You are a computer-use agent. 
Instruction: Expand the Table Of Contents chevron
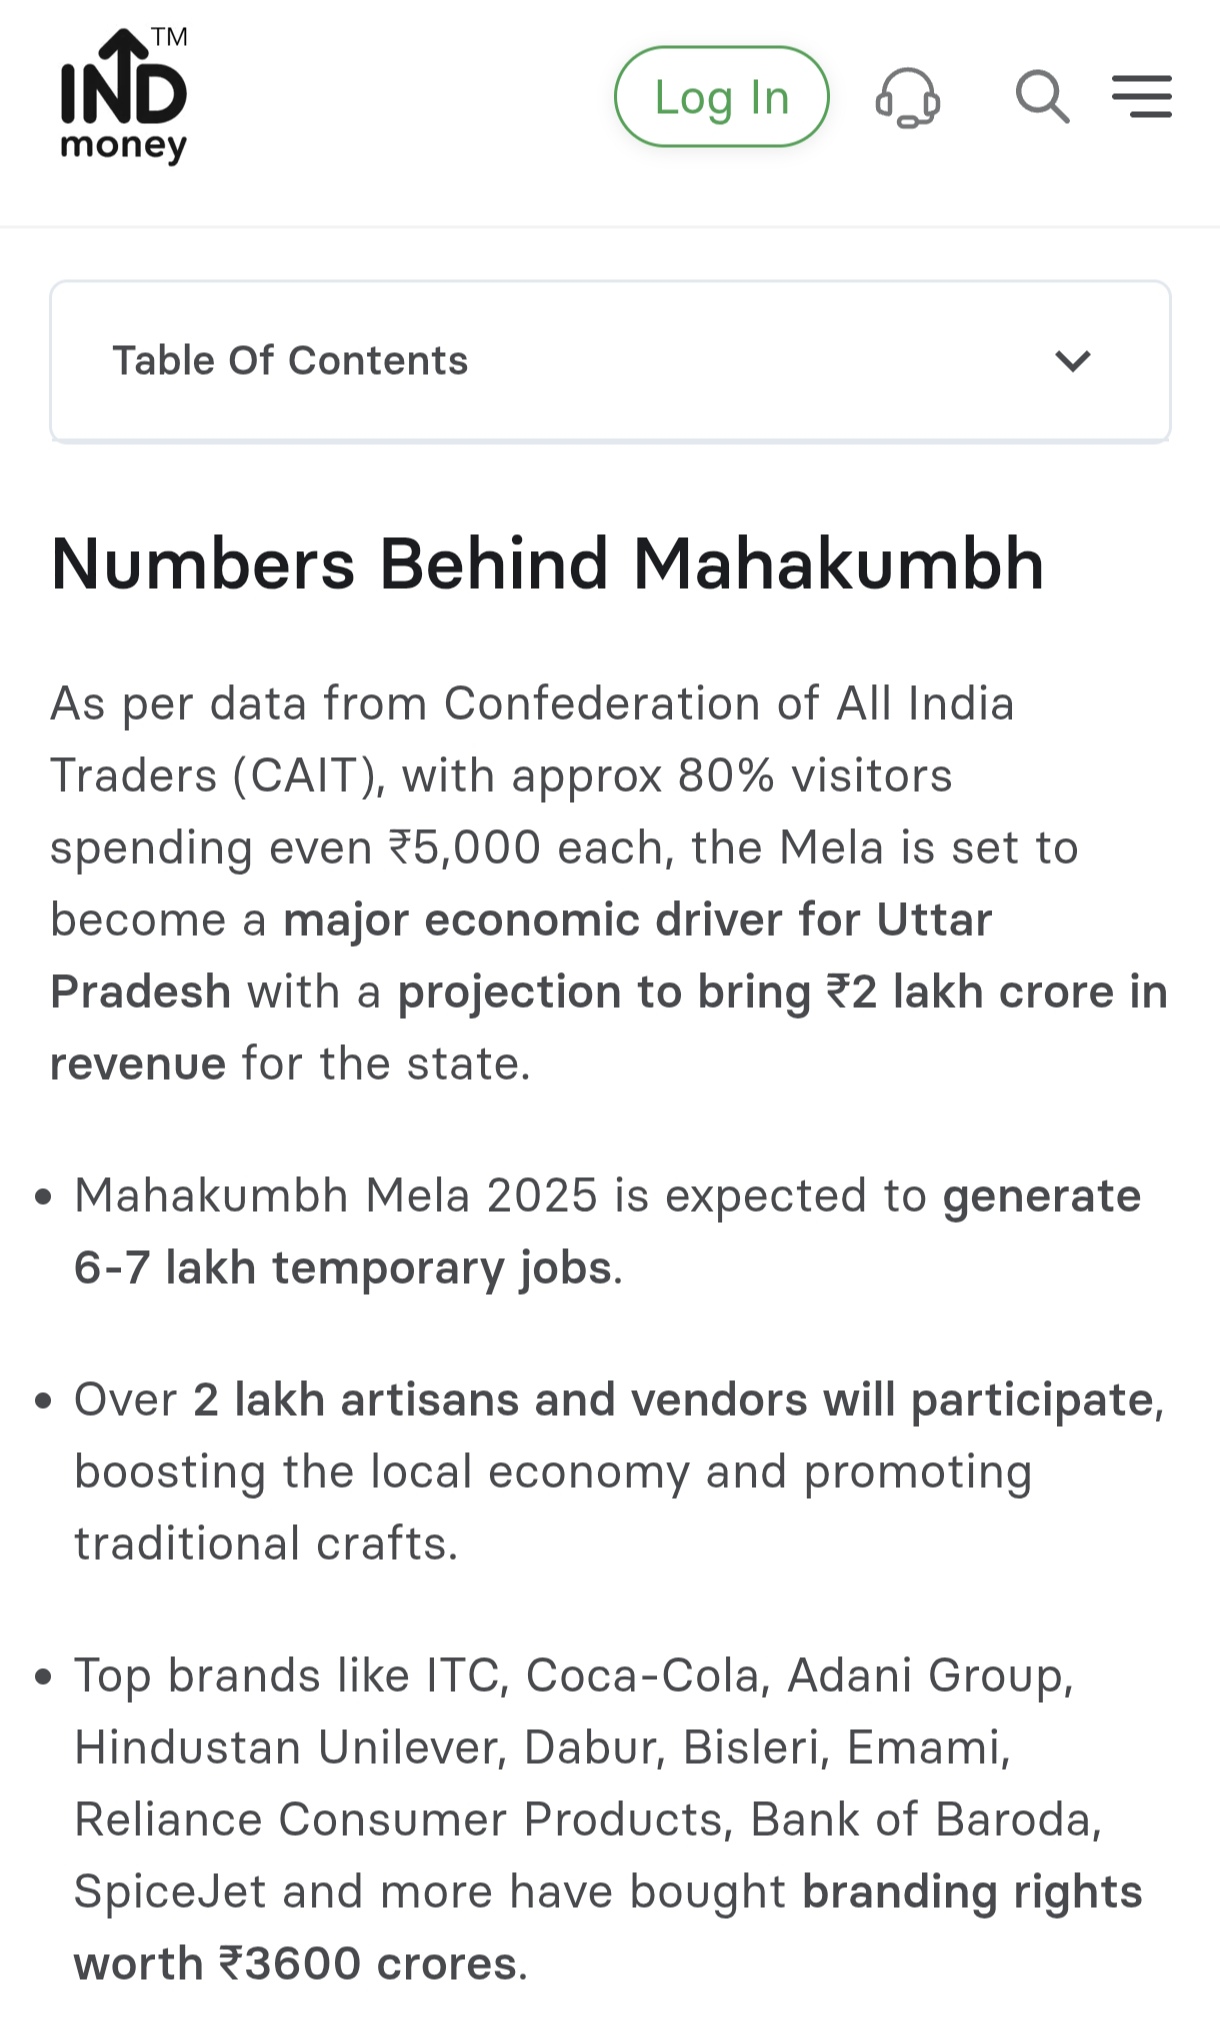click(x=1072, y=361)
